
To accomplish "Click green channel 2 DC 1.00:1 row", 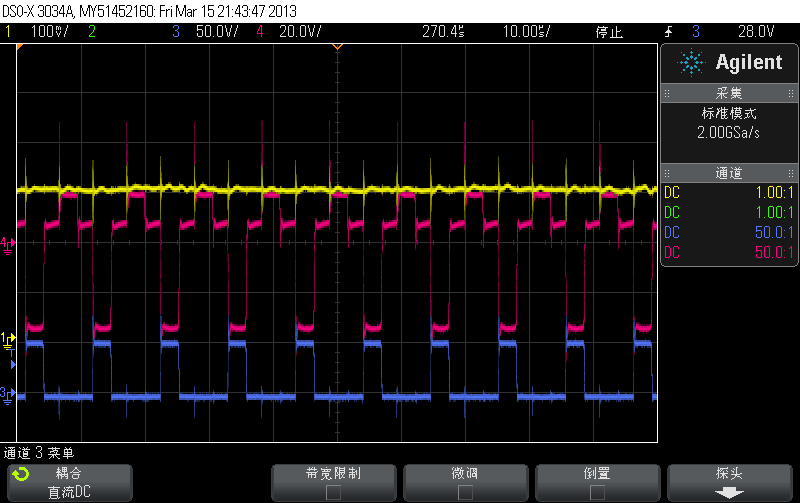I will [x=729, y=213].
